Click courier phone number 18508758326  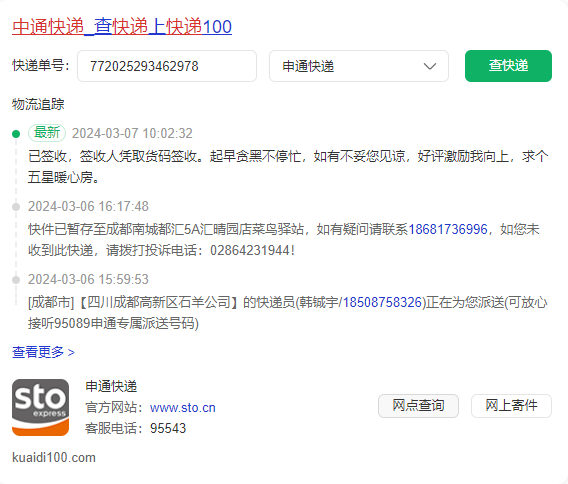click(x=382, y=302)
